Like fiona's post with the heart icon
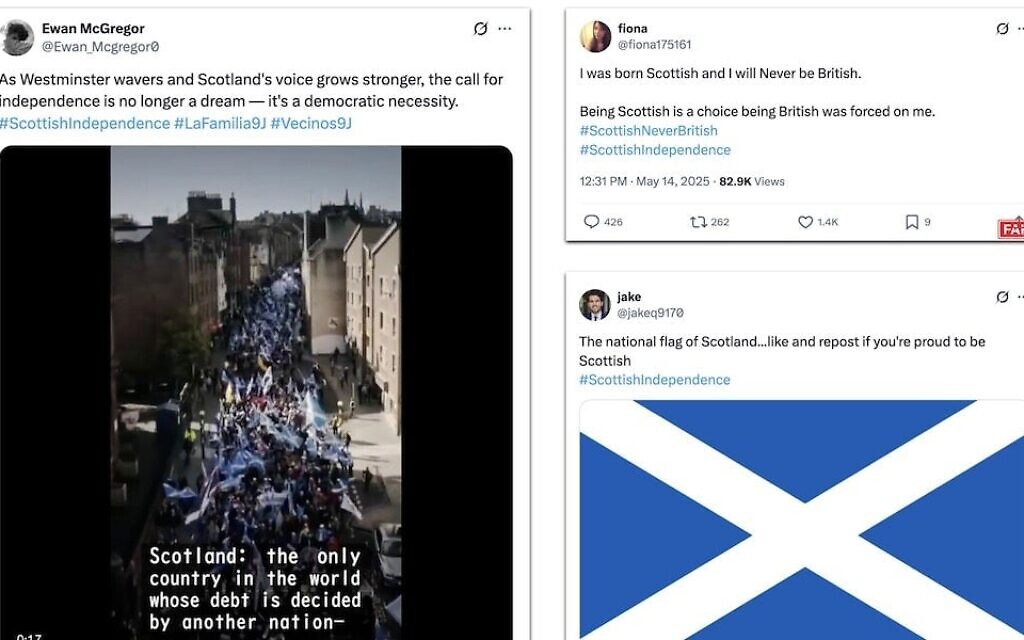 (x=805, y=222)
